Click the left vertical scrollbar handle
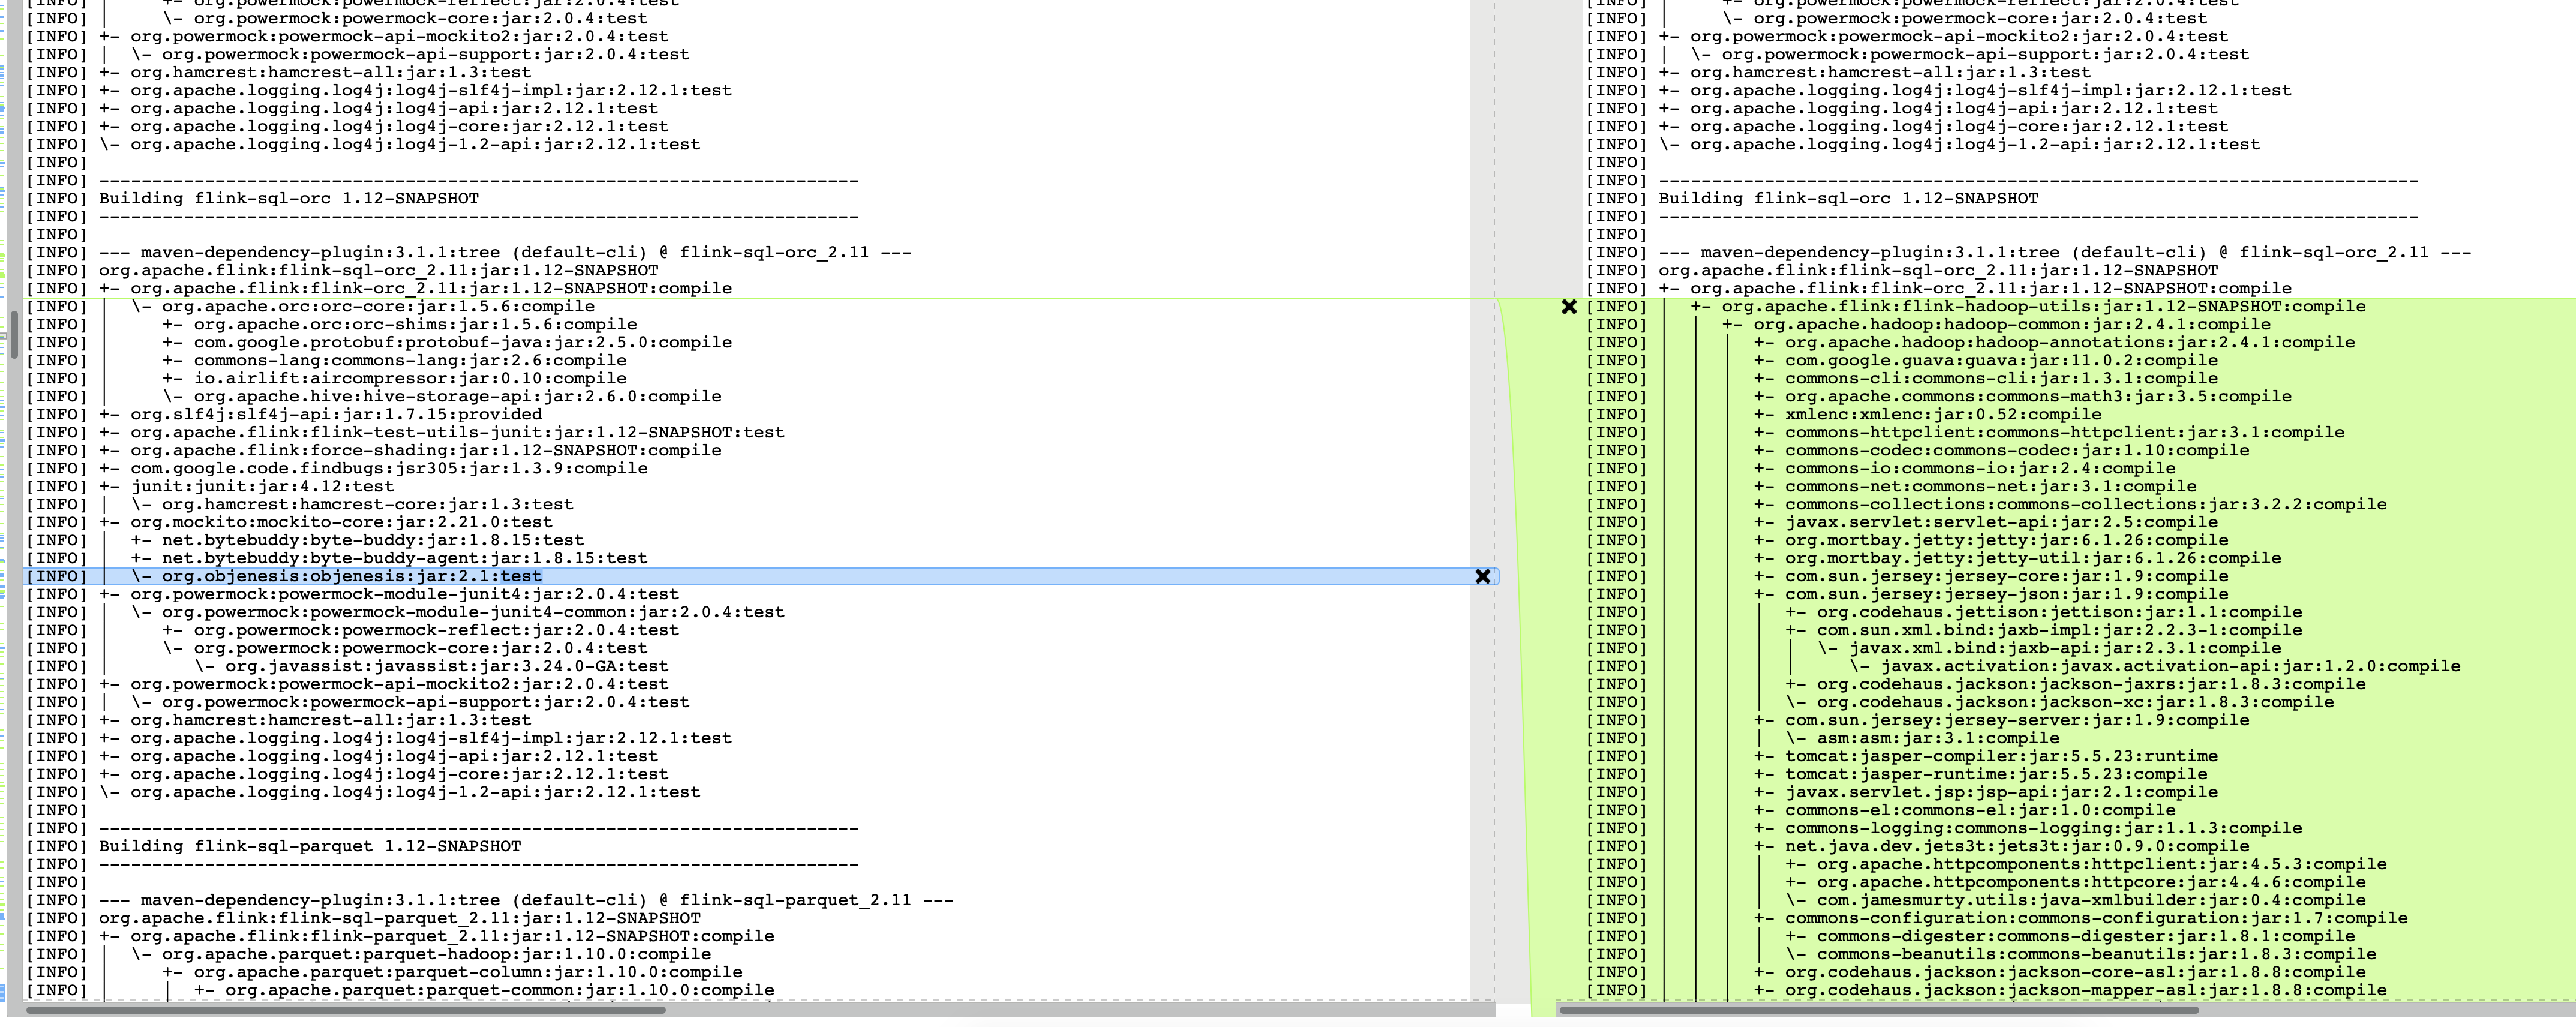 13,334
